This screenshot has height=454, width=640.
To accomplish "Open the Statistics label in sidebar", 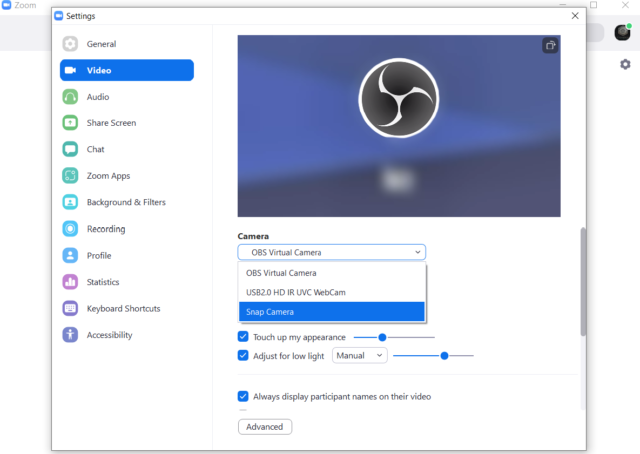I will point(103,282).
